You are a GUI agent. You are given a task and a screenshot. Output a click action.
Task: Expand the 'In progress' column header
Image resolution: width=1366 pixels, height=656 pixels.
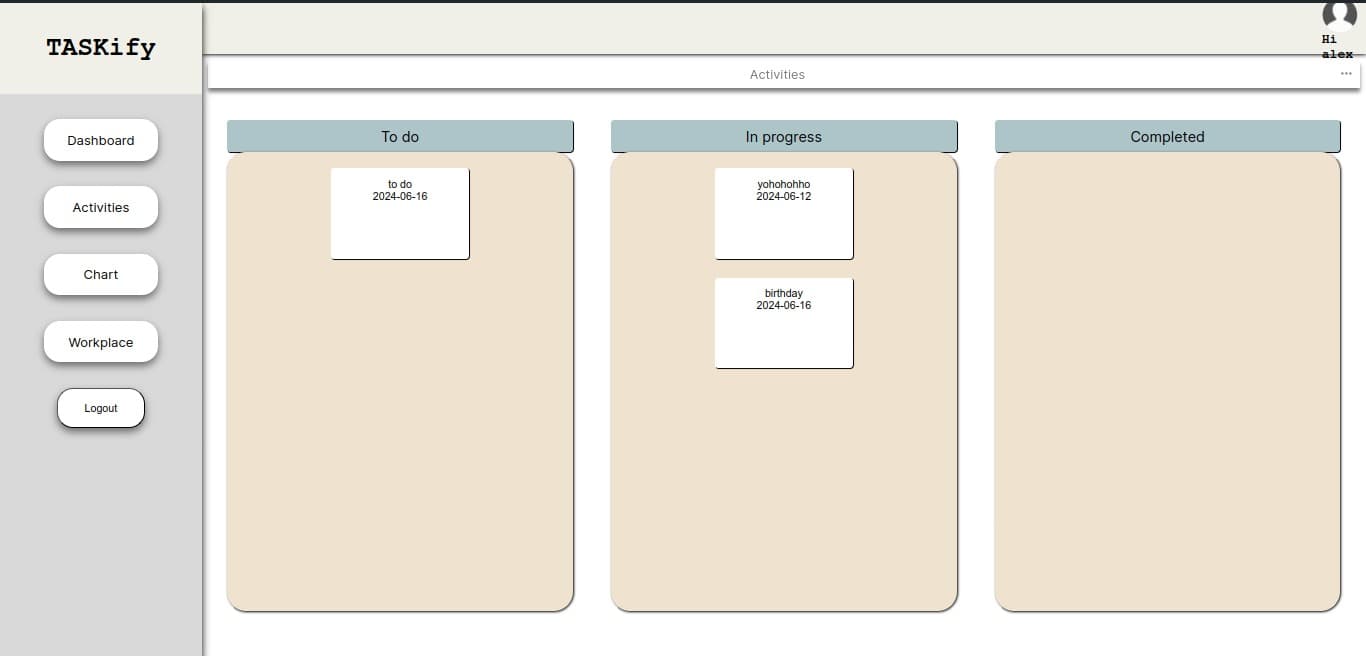[x=783, y=136]
